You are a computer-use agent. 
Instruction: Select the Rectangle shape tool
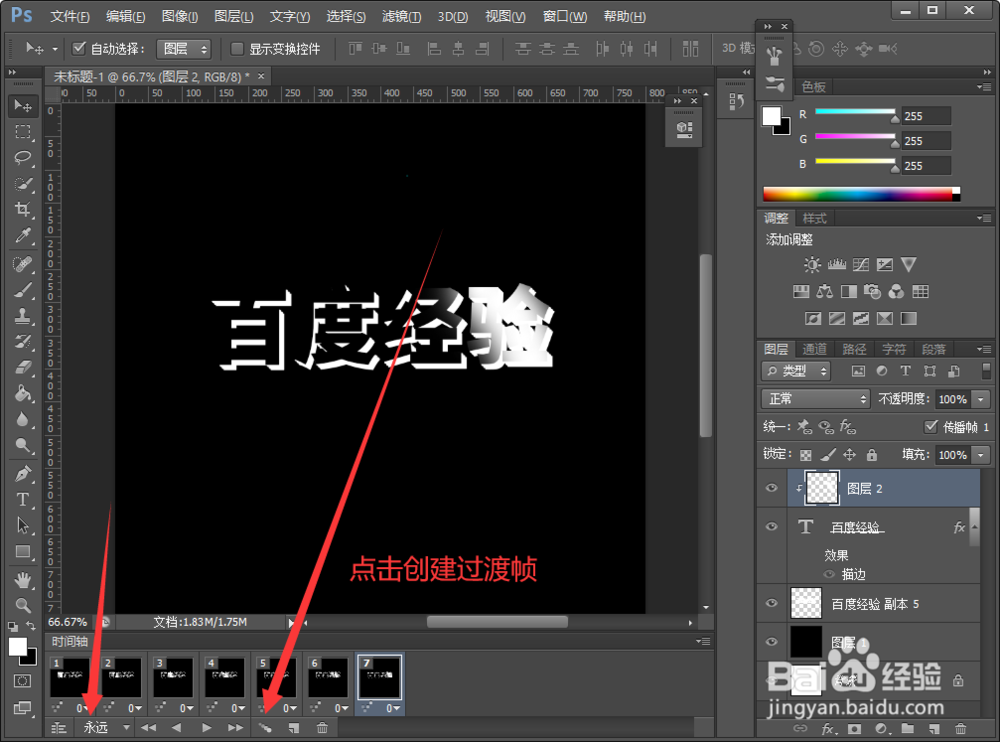[x=23, y=551]
